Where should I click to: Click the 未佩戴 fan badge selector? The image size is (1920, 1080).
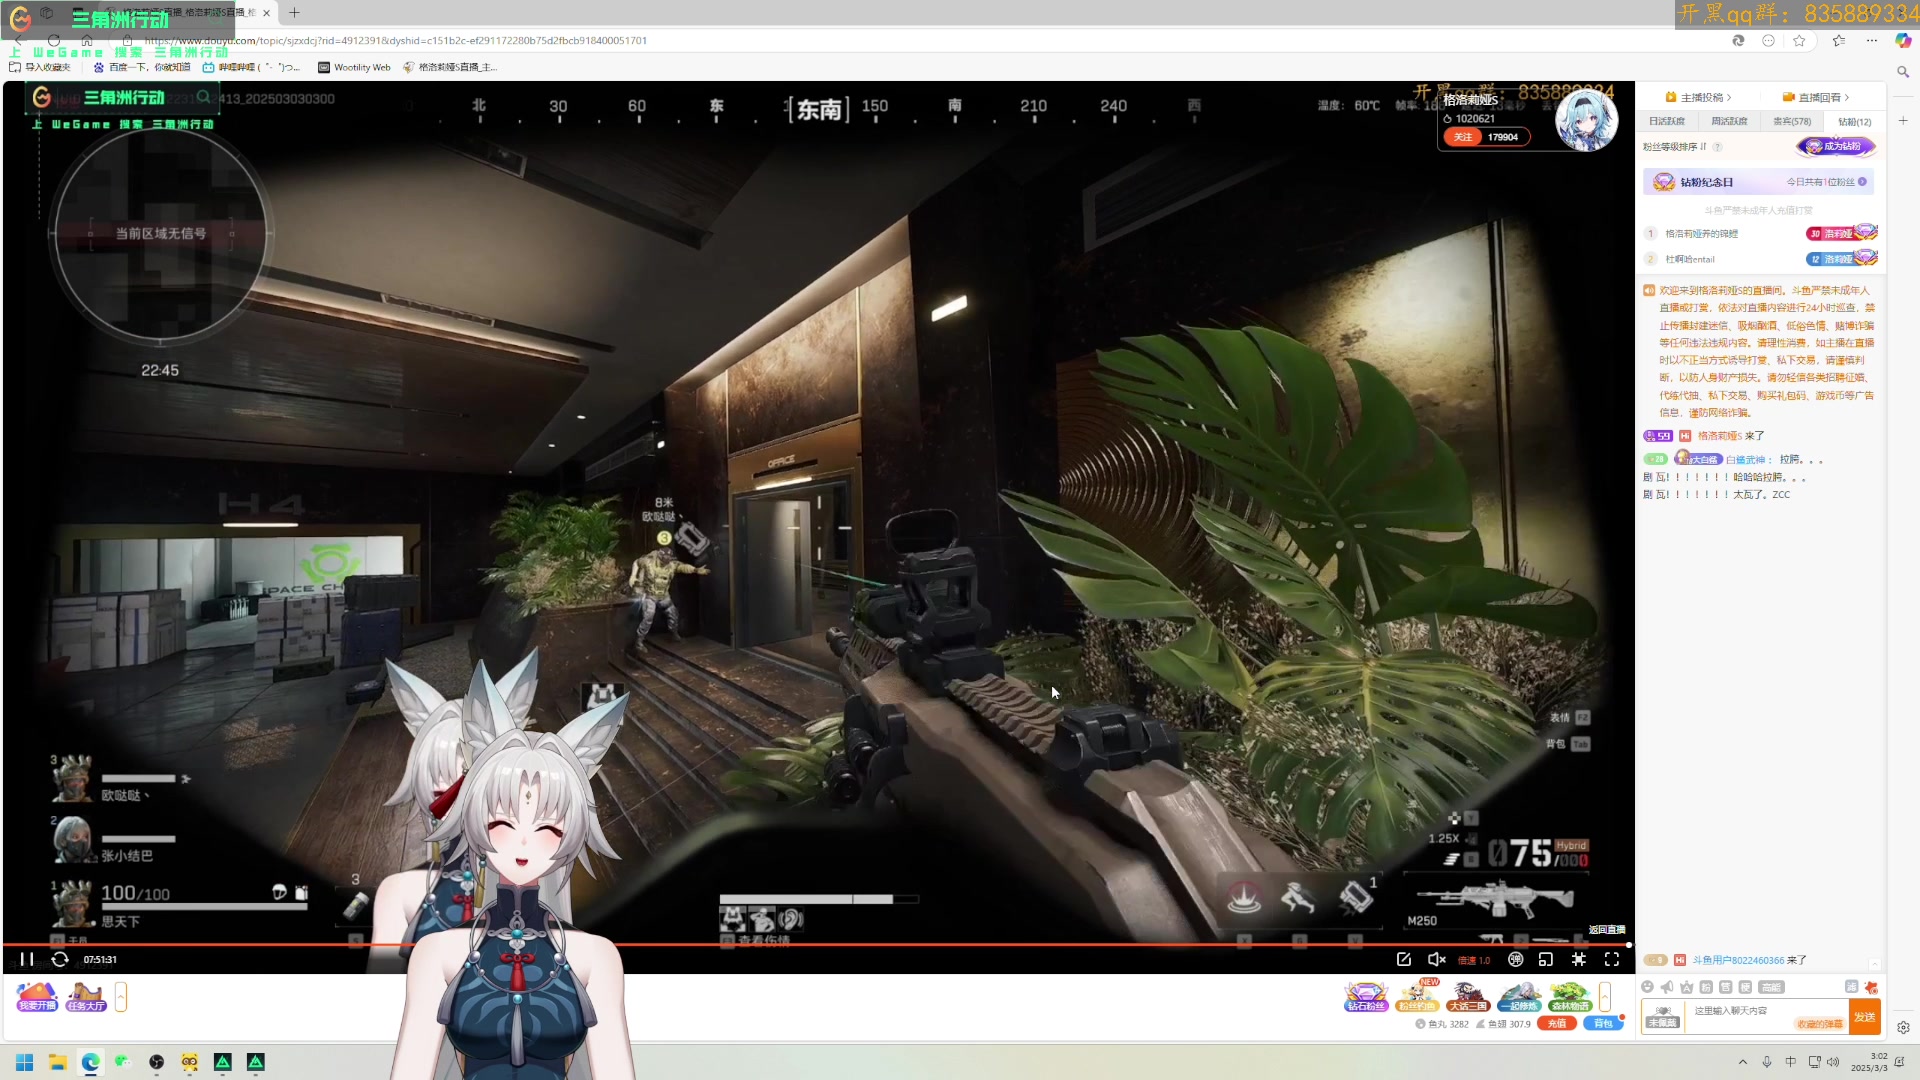click(x=1662, y=1017)
